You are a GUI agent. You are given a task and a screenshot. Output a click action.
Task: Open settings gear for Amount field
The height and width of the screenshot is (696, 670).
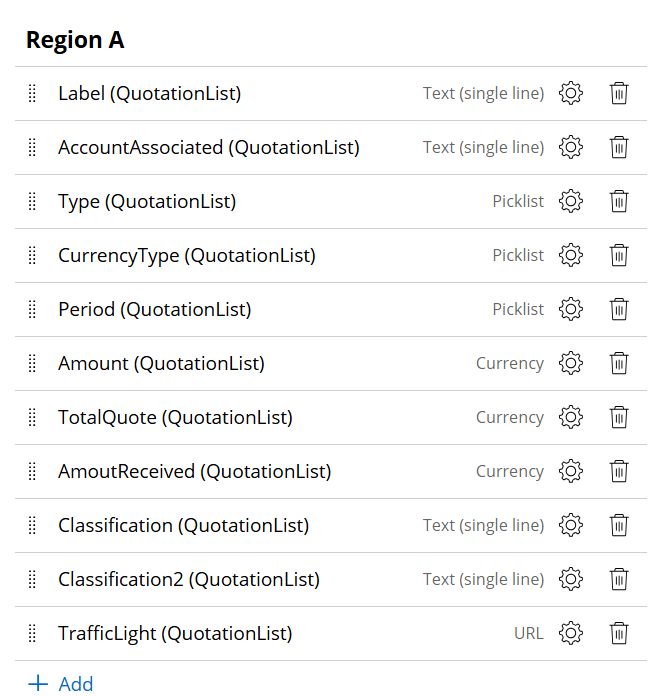pyautogui.click(x=571, y=363)
